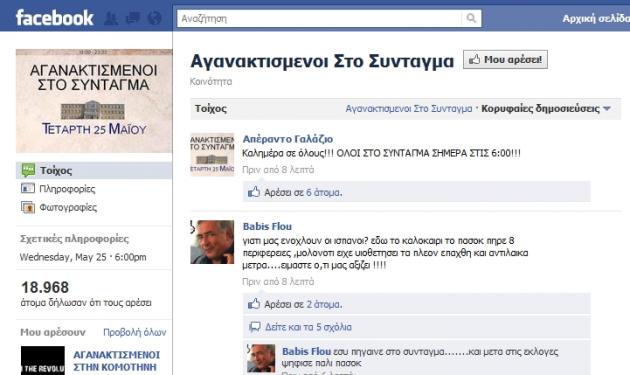
Task: Click Μου αρέσουν section heading
Action: click(x=53, y=332)
